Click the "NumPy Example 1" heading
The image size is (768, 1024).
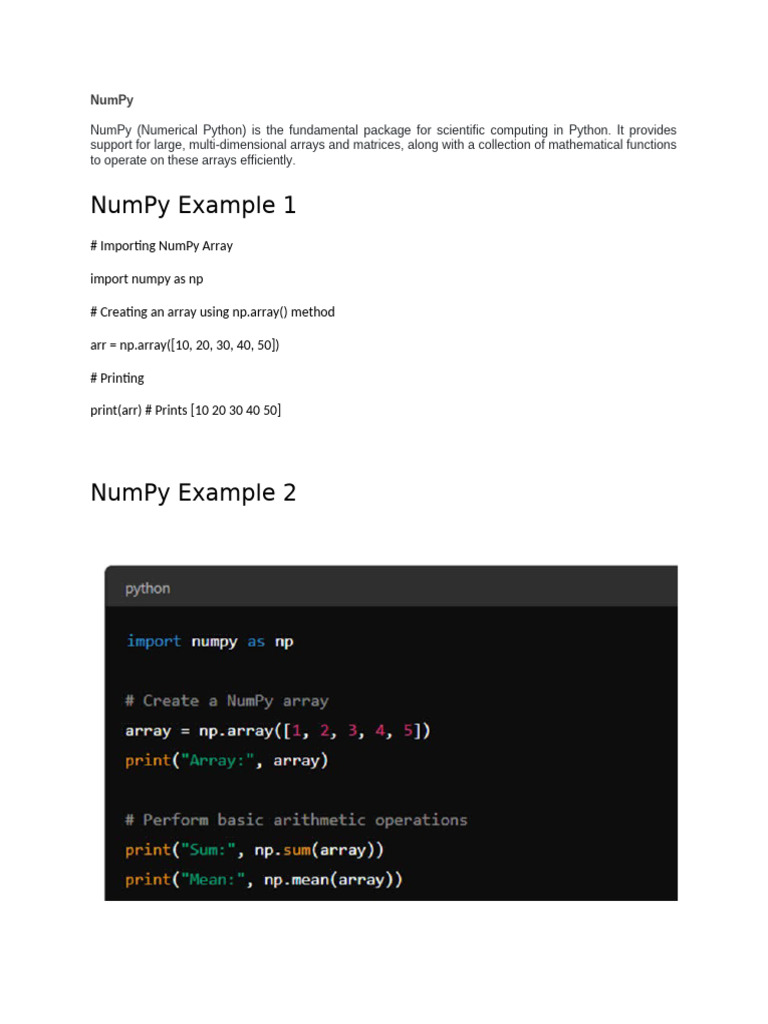point(193,205)
